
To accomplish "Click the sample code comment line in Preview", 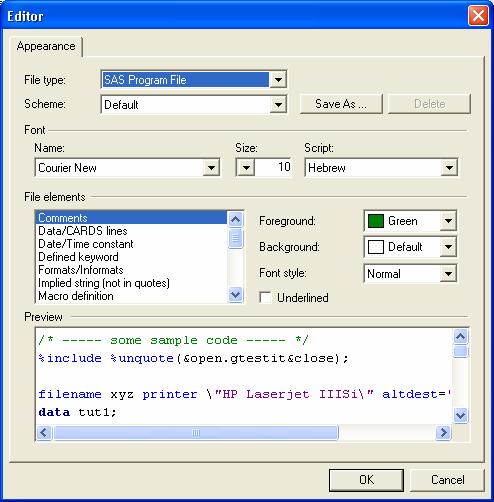I will pos(173,340).
